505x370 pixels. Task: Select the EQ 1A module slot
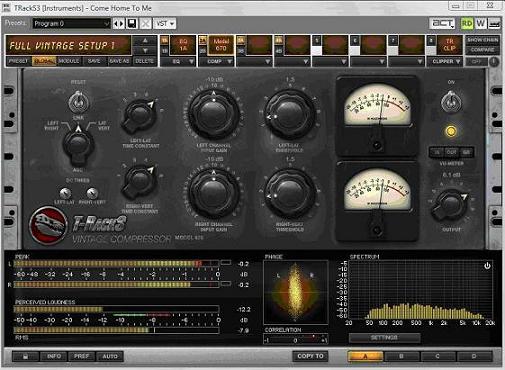pos(183,45)
